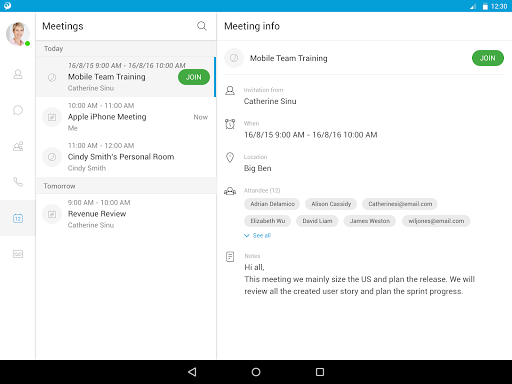Select attendee chip Adrian Delamico
Screen dimensions: 512x384
(272, 204)
